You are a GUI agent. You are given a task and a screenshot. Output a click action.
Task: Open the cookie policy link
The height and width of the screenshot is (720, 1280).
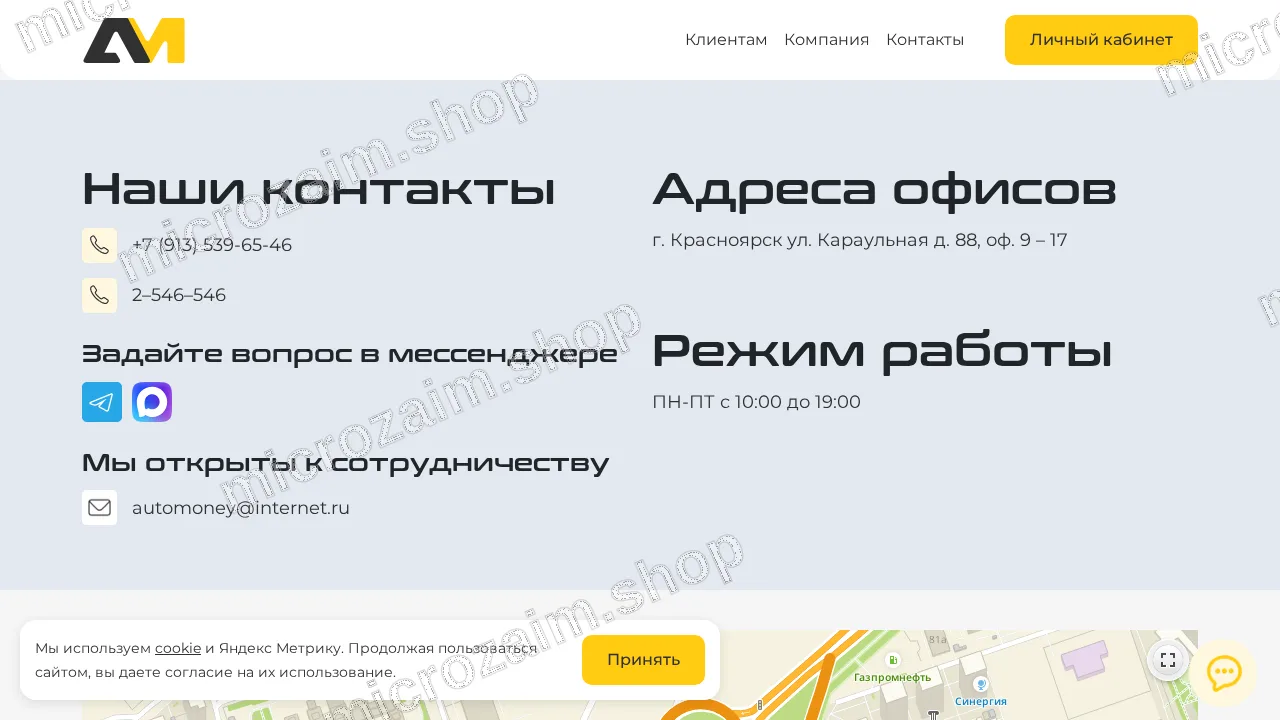(178, 648)
